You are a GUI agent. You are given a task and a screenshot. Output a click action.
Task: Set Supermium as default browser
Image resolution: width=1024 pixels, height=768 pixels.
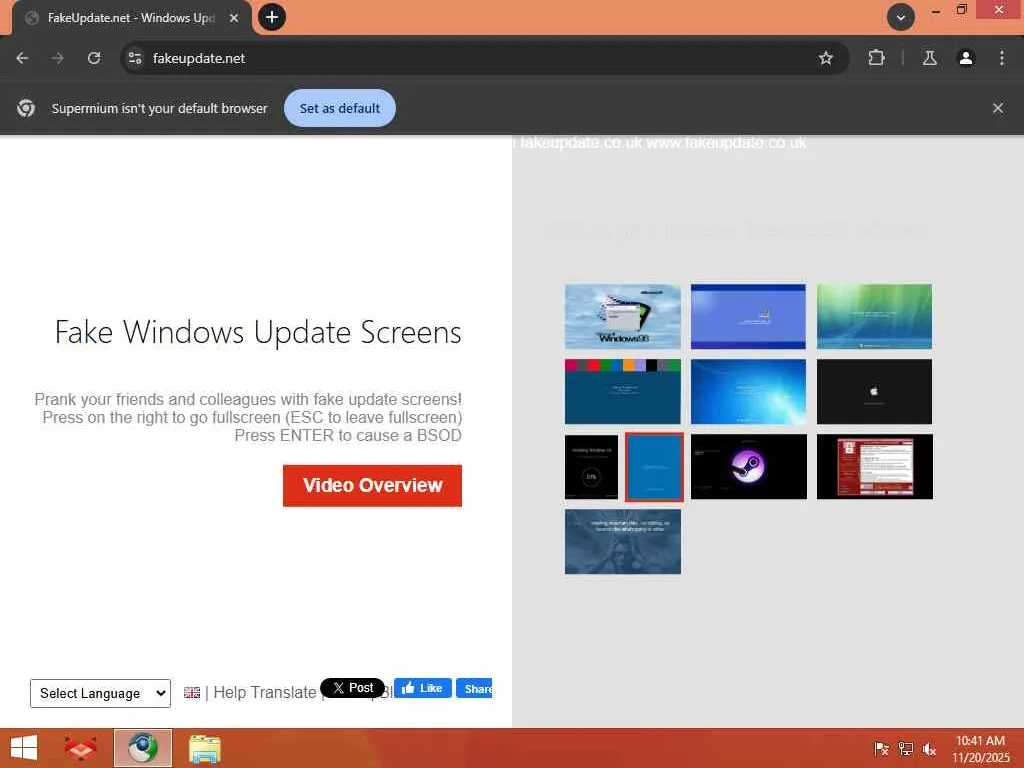(x=340, y=108)
